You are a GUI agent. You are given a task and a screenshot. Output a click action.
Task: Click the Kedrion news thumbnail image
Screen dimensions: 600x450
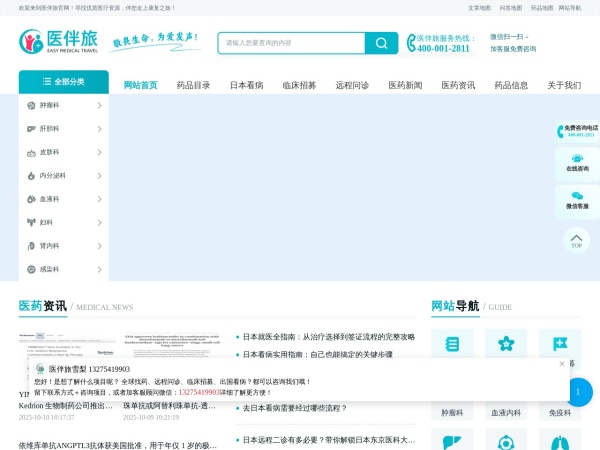(x=67, y=346)
